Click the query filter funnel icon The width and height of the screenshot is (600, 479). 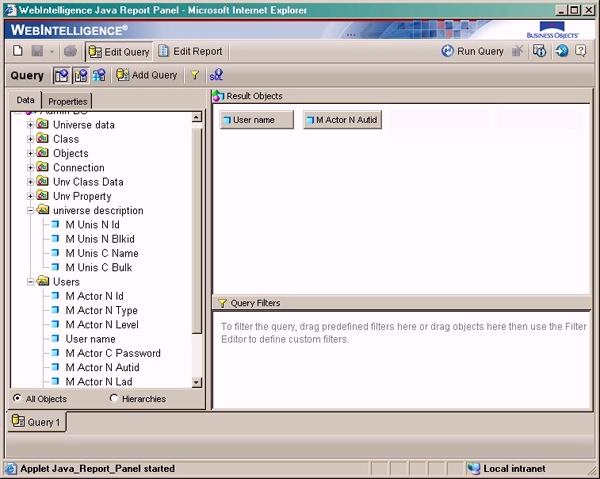click(x=194, y=75)
